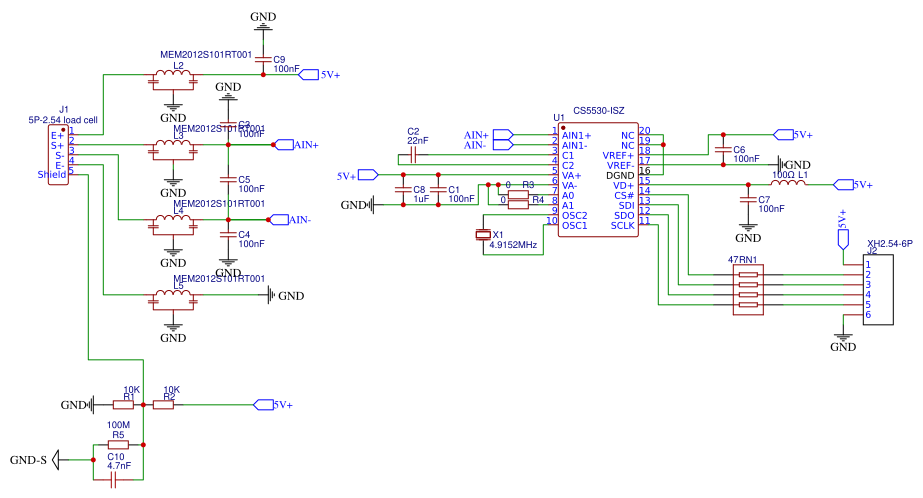Viewport: 923px width, 498px height.
Task: Select the C2 22nF capacitor
Action: click(x=412, y=156)
